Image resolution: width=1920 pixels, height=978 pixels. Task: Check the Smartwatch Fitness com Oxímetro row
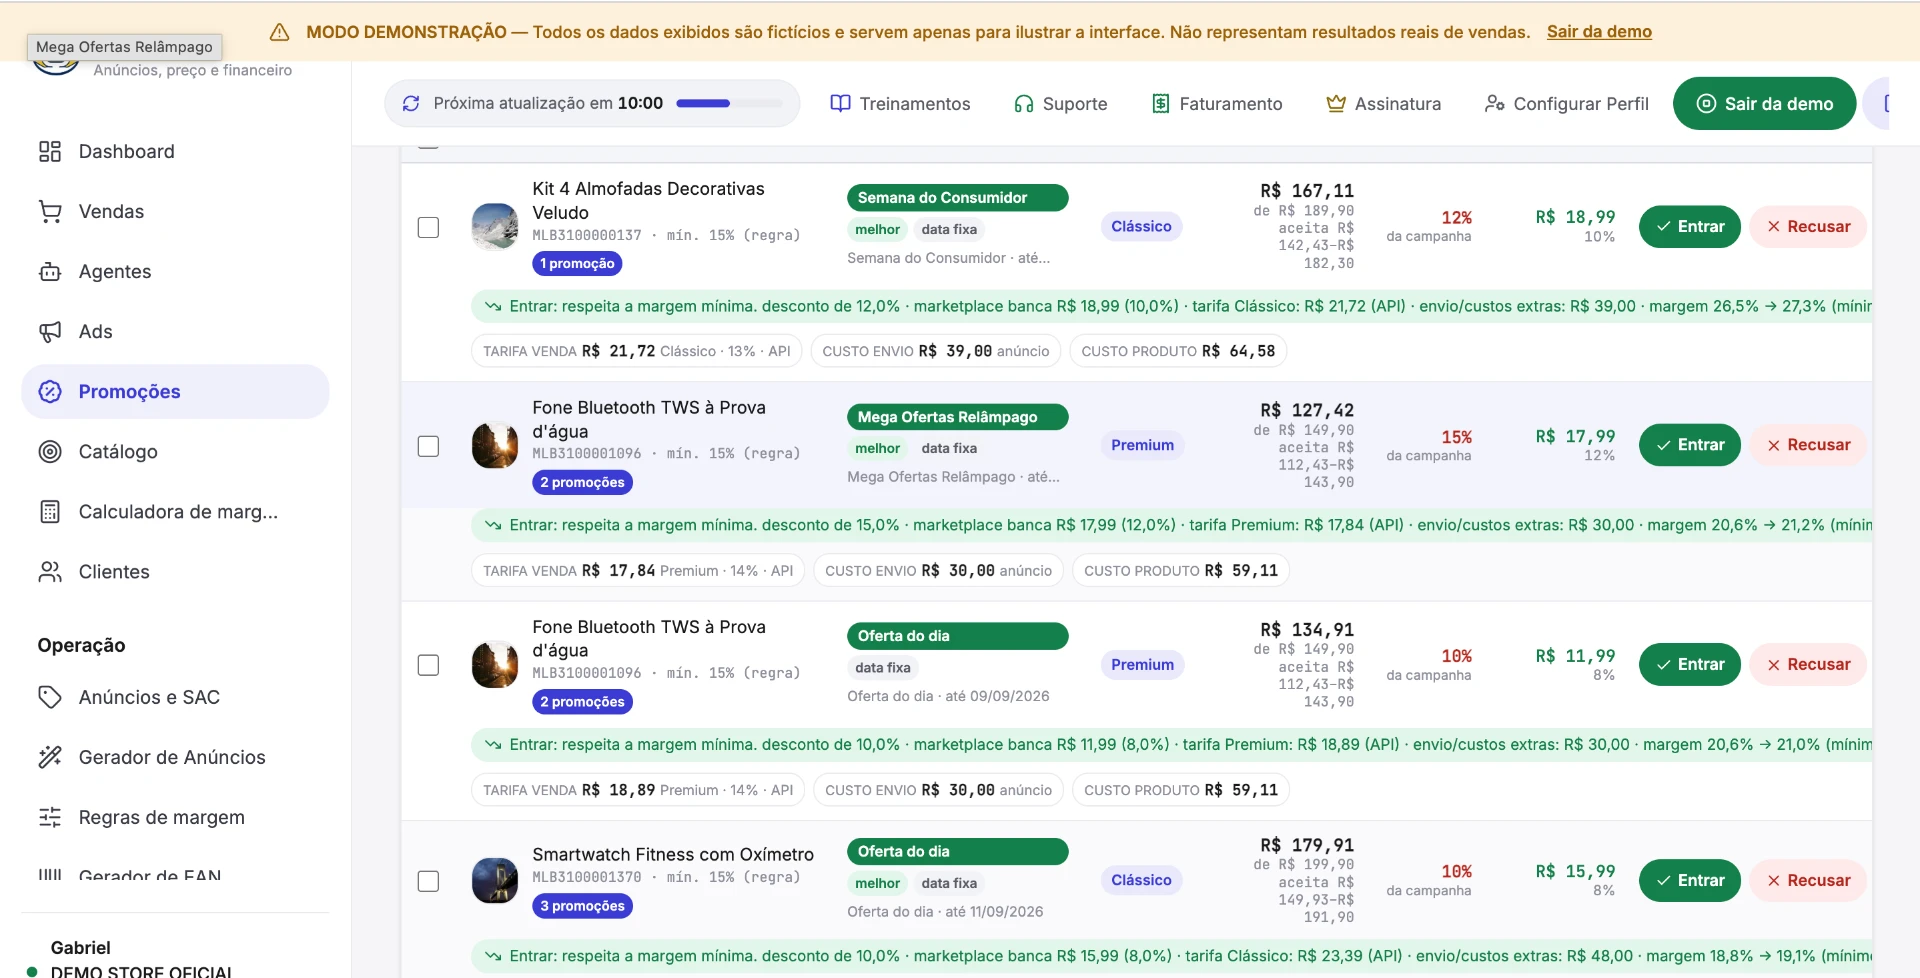point(428,881)
